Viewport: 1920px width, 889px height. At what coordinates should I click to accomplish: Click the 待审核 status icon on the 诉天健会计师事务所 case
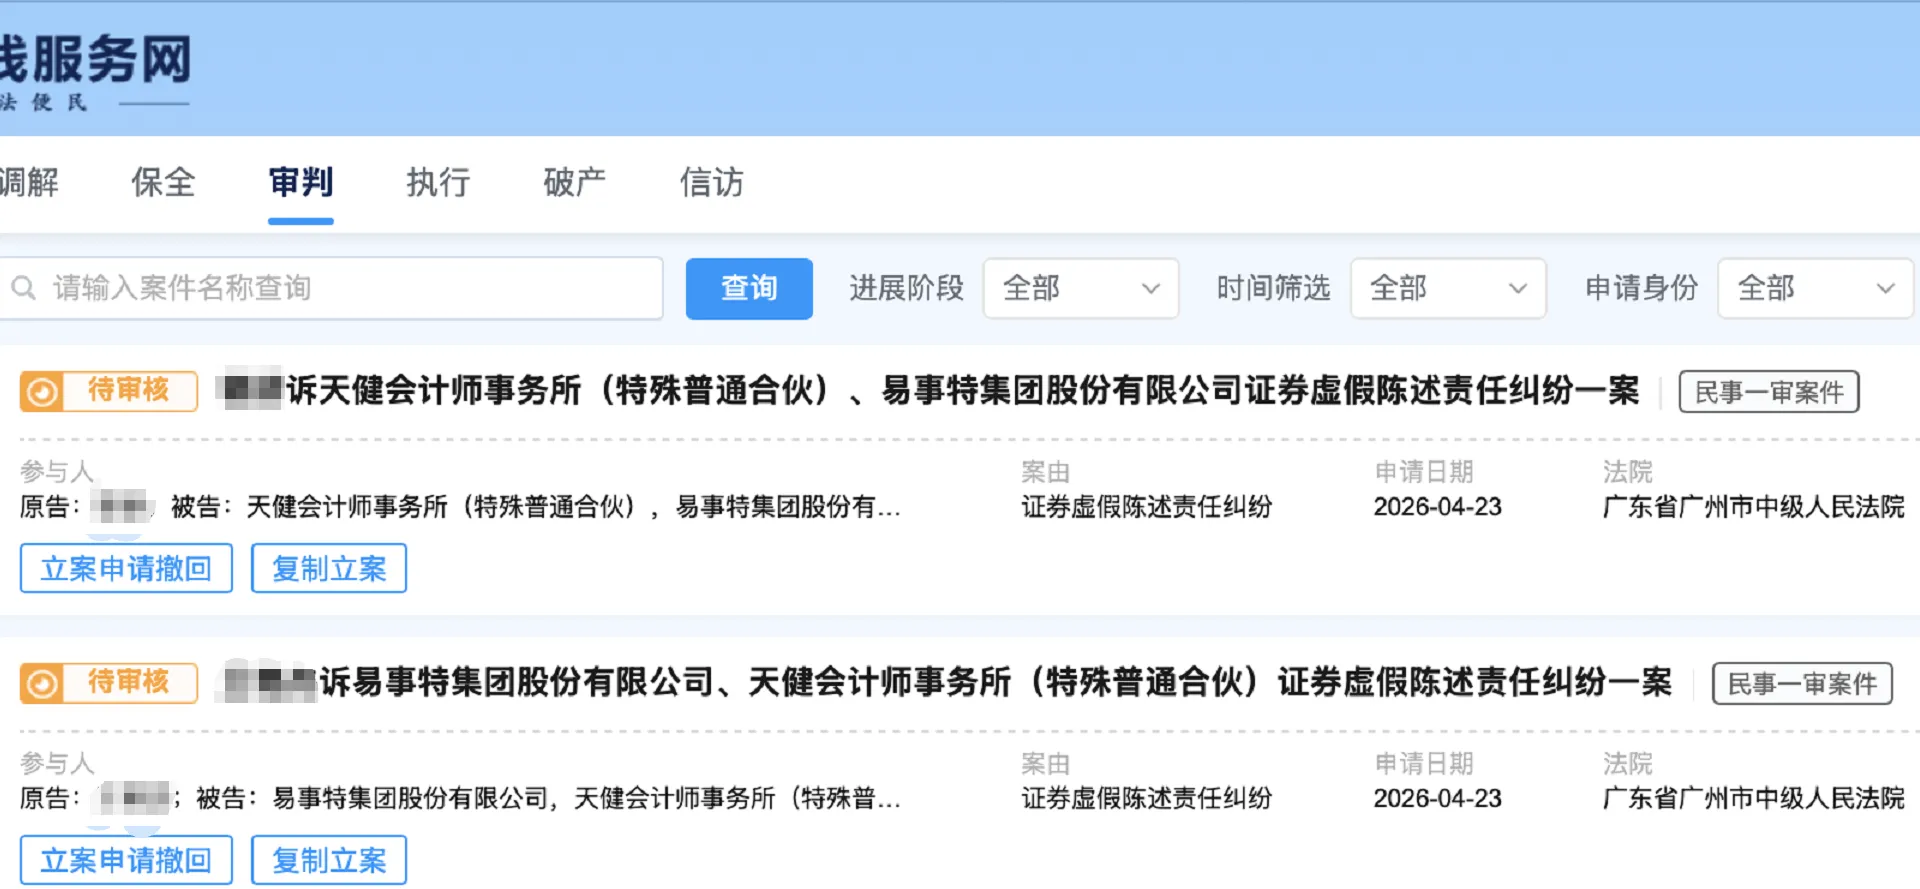[x=42, y=391]
